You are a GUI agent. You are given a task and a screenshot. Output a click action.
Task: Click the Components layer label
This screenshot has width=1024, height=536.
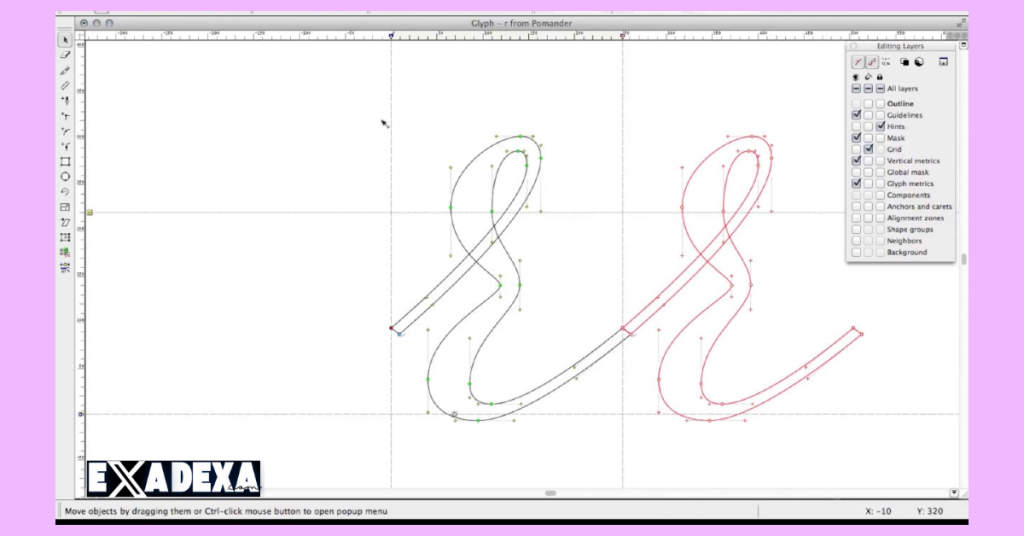908,195
